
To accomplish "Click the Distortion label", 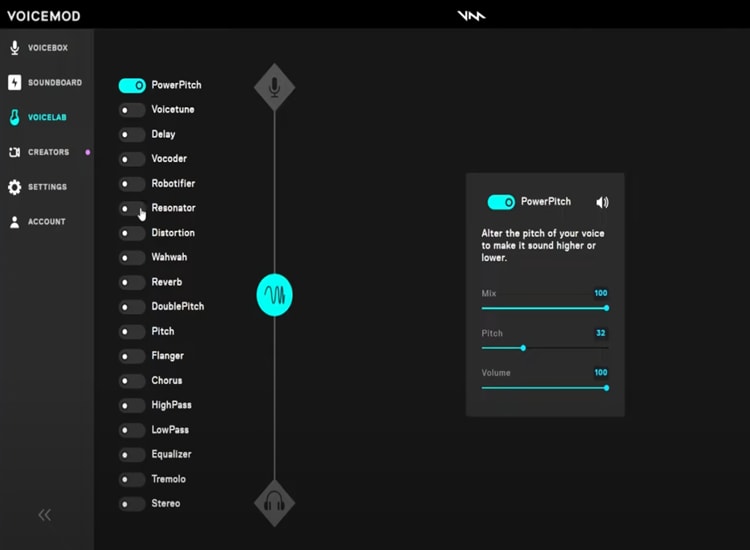I will [173, 233].
